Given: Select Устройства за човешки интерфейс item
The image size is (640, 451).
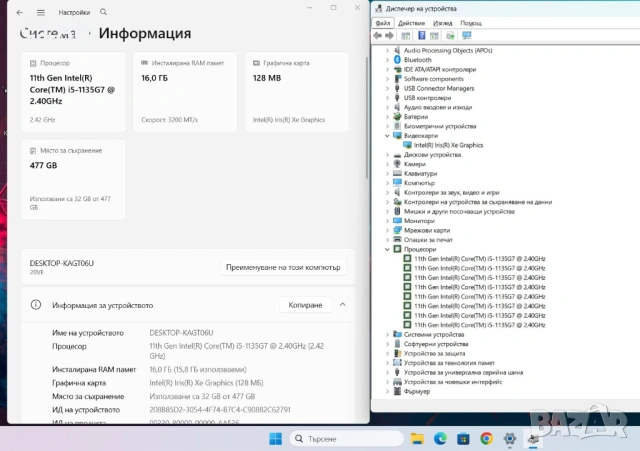Looking at the screenshot, I should 453,382.
